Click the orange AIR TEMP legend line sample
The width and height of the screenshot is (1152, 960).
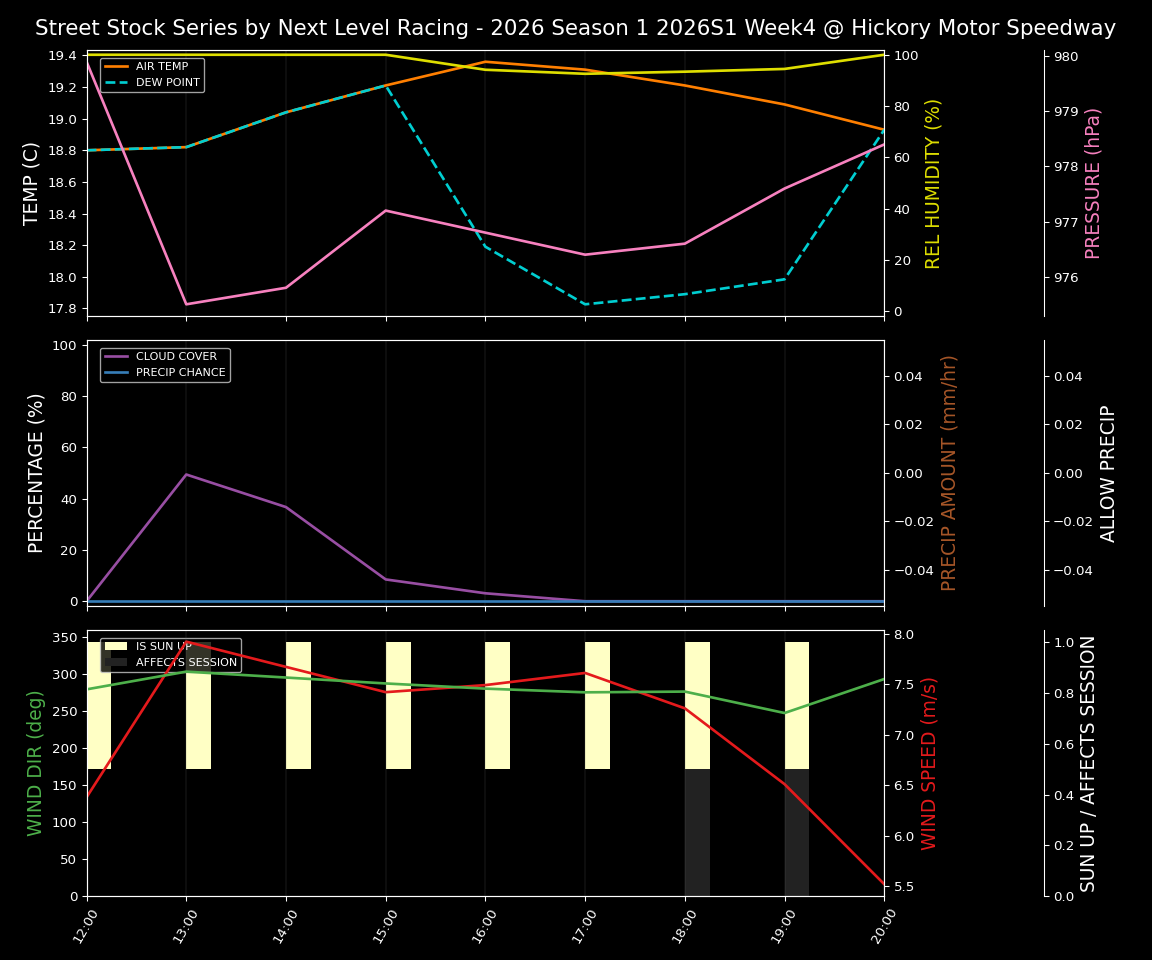117,65
